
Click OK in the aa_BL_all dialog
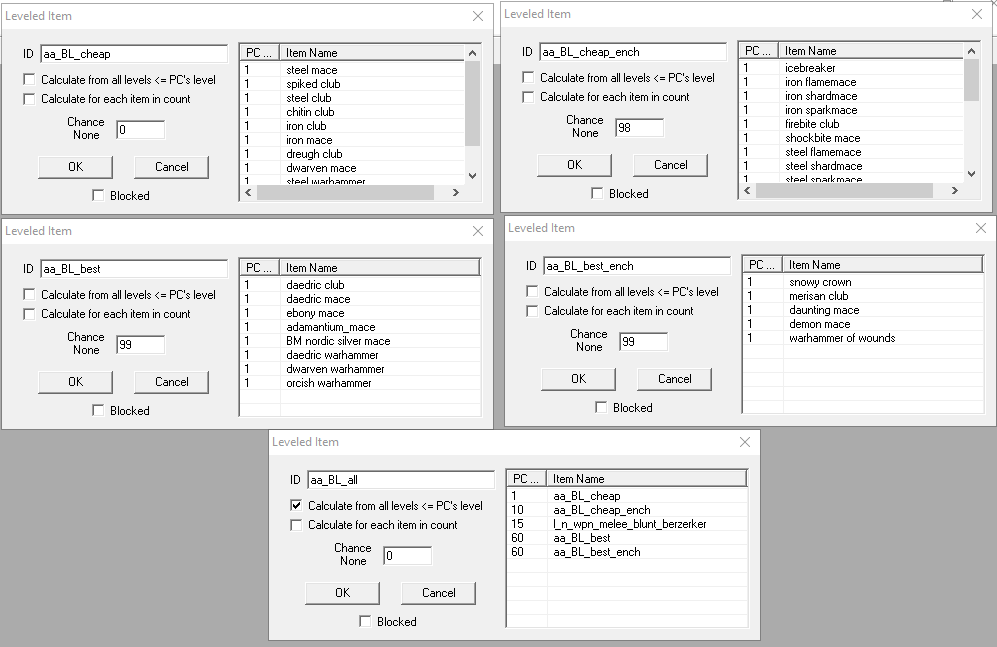tap(343, 592)
